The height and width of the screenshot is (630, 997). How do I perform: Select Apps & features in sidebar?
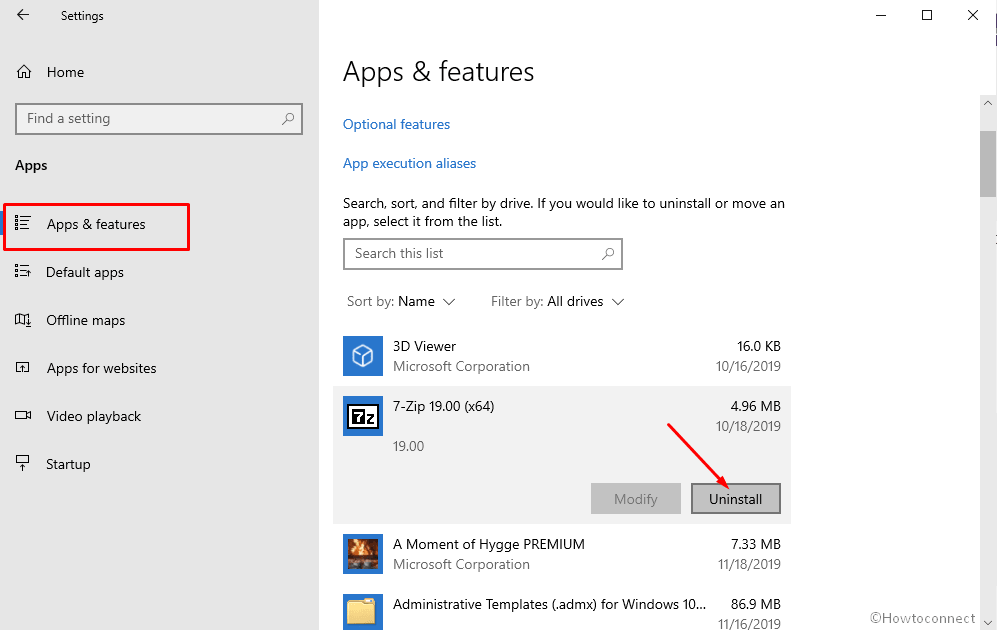click(x=97, y=224)
